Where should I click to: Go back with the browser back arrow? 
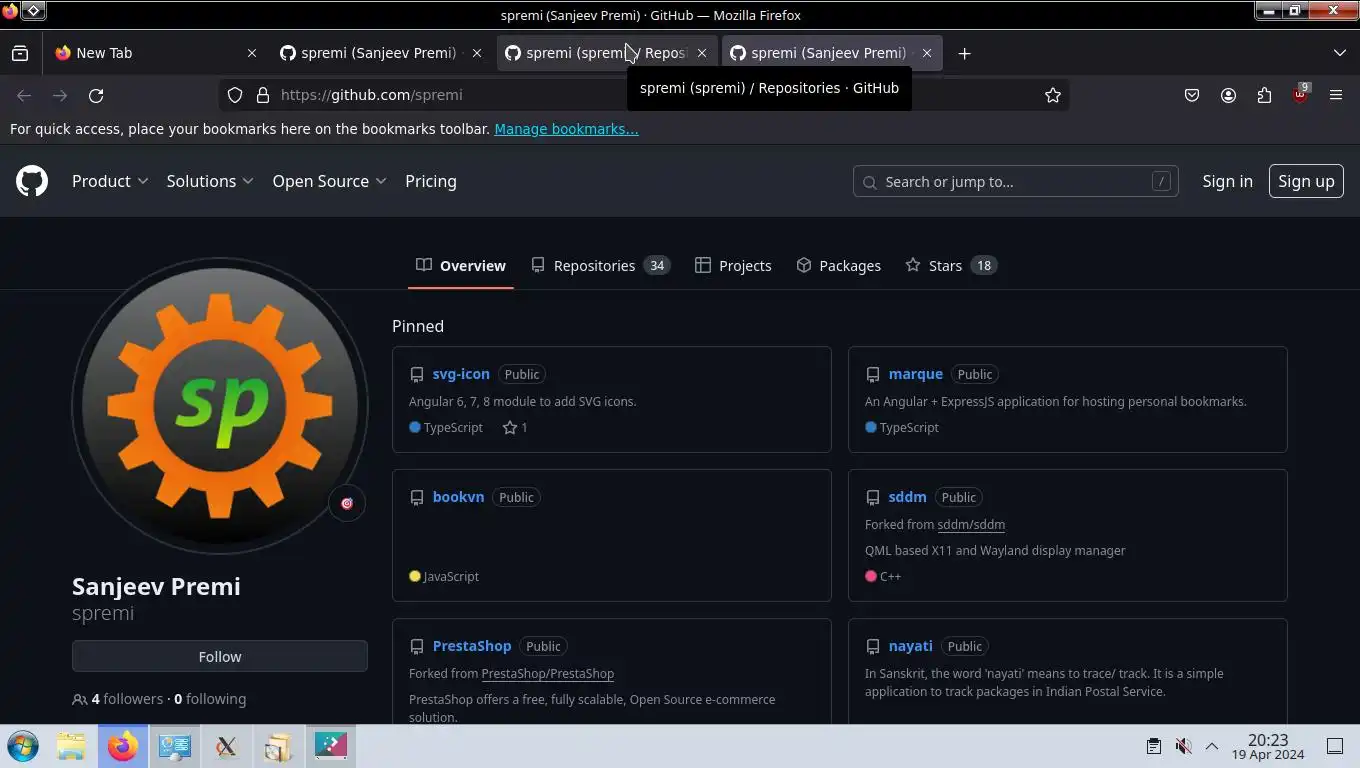point(24,95)
